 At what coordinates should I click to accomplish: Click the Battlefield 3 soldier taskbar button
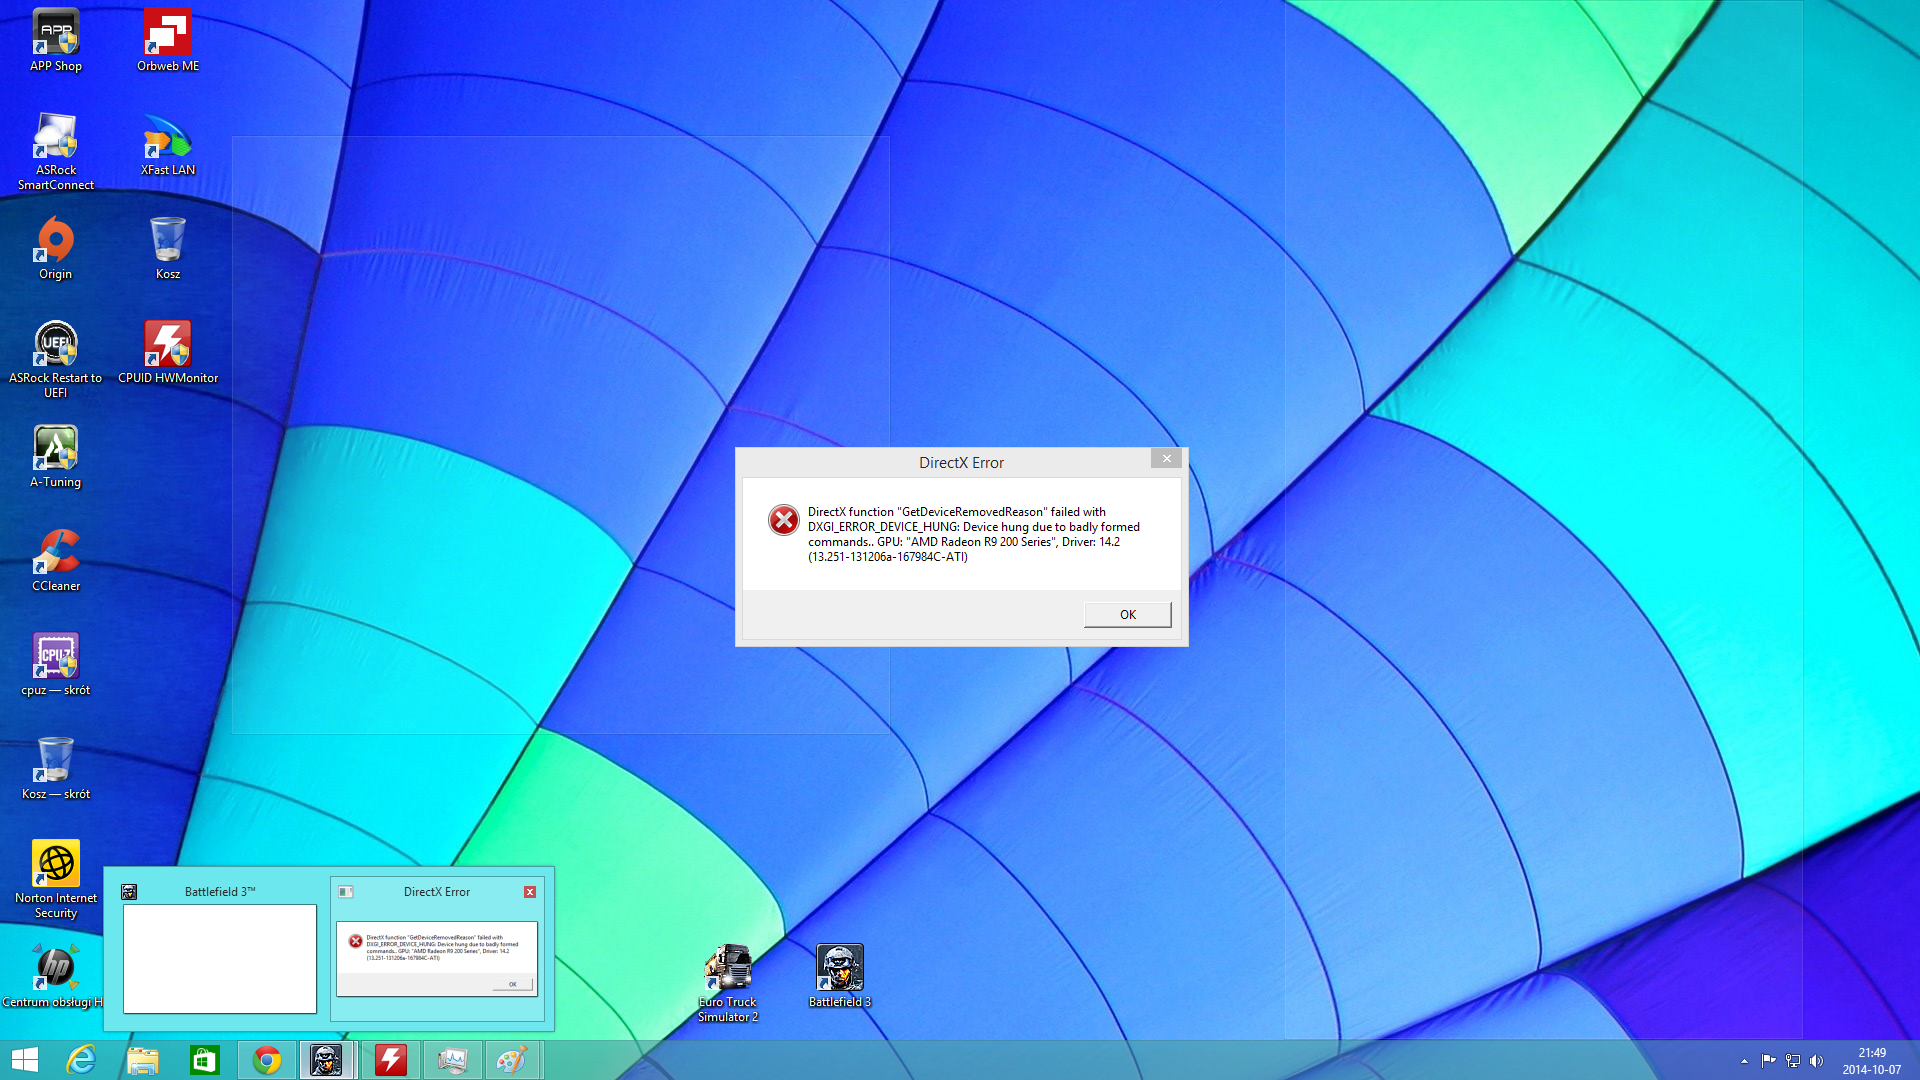327,1060
